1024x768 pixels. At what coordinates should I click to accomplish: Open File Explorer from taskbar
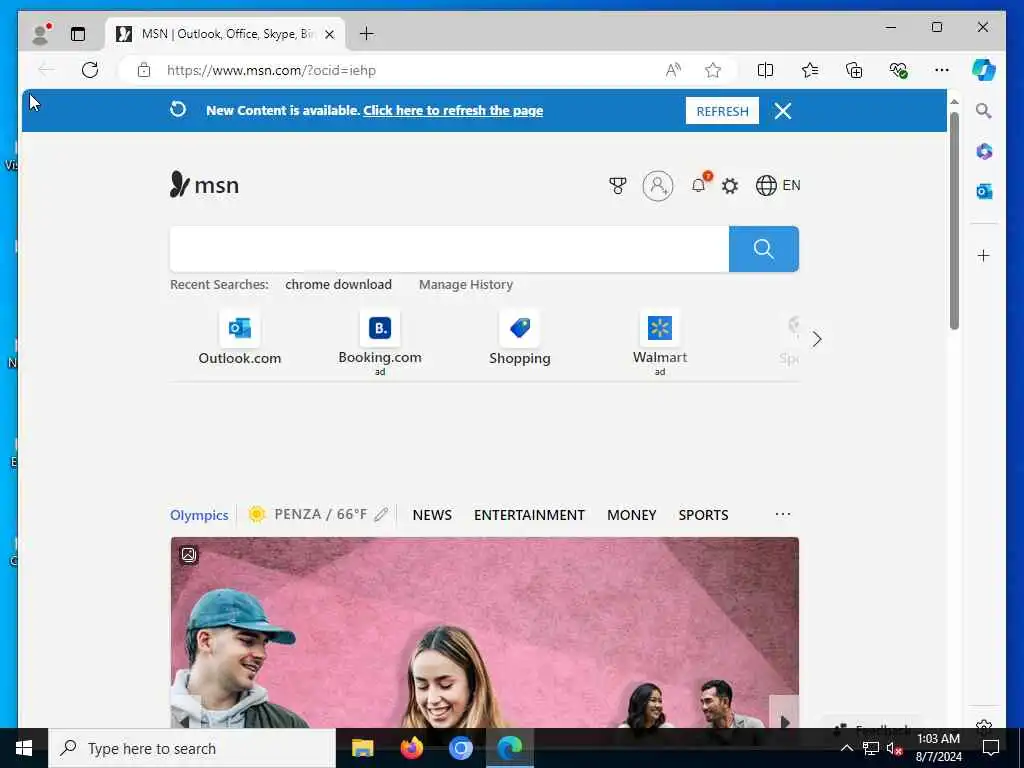click(362, 748)
